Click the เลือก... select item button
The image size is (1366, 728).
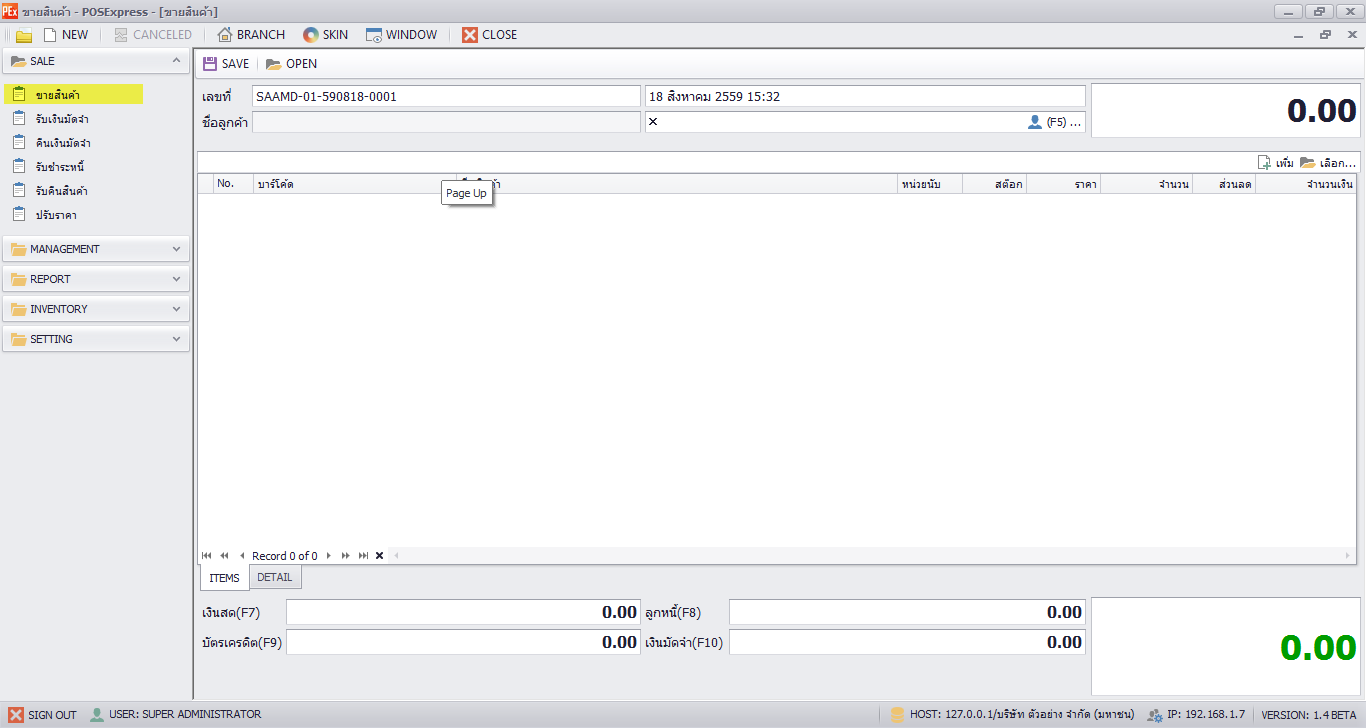pyautogui.click(x=1328, y=162)
